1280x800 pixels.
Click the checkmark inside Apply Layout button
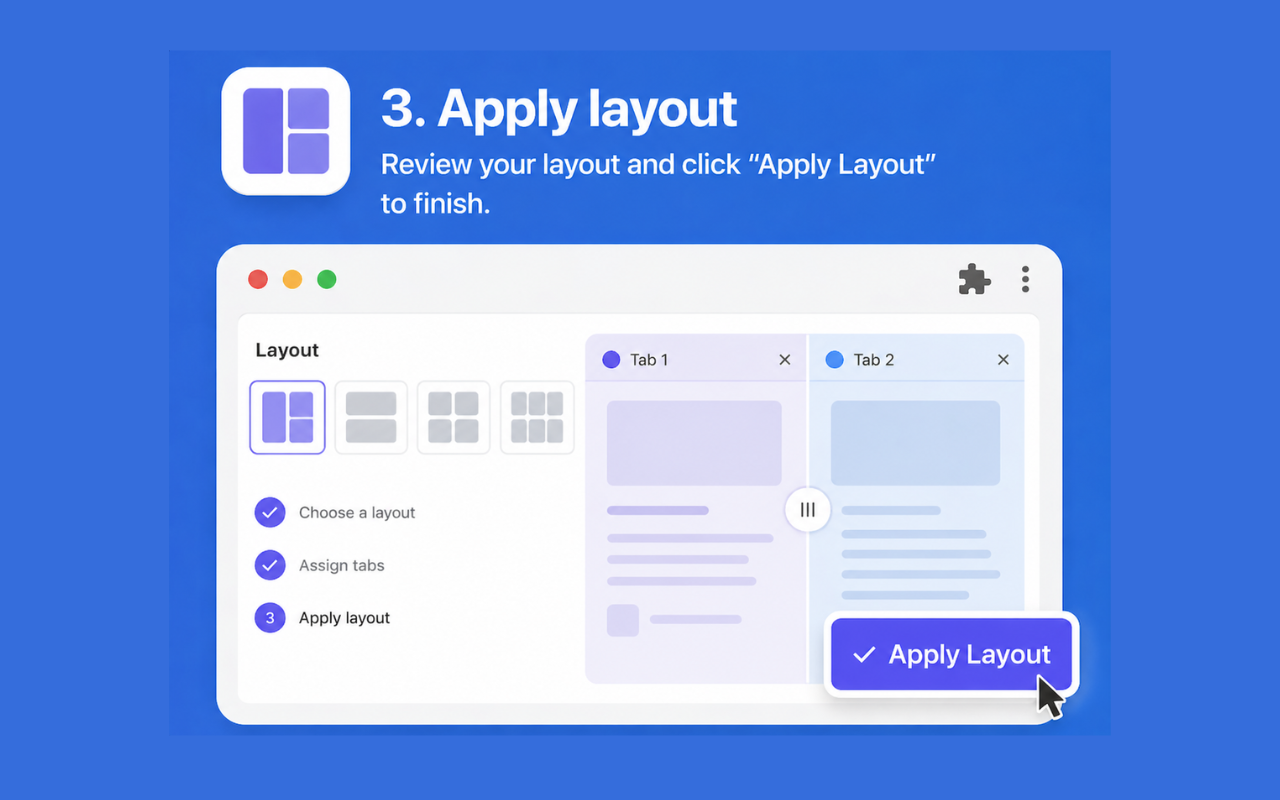(864, 655)
